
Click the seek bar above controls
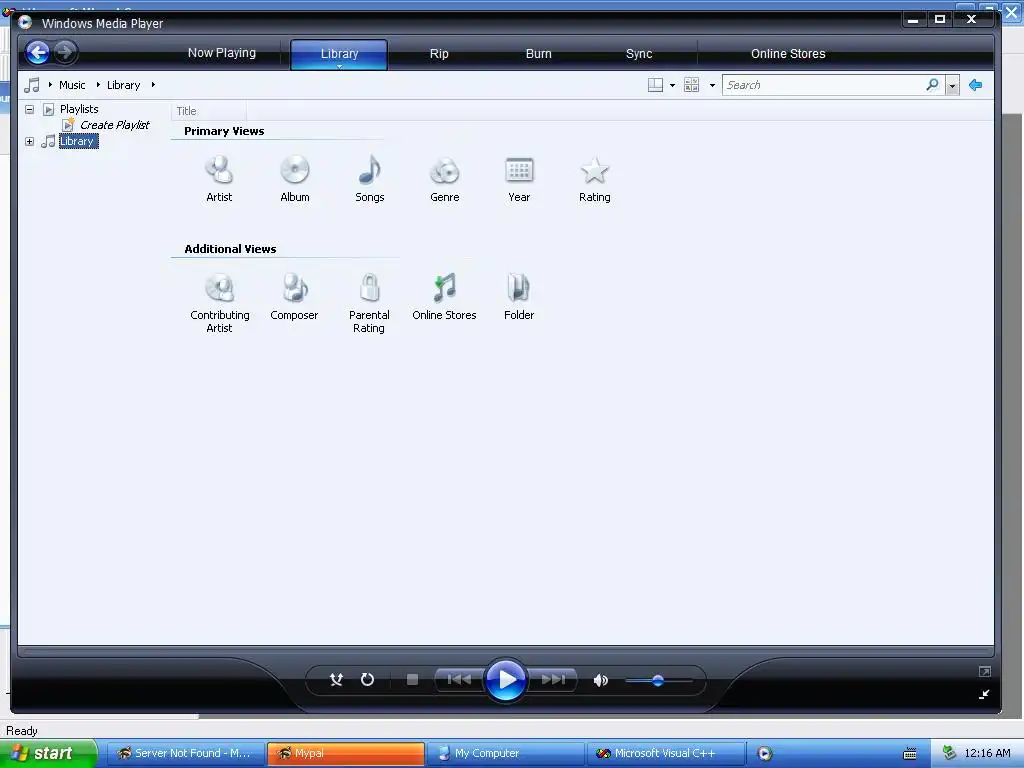pos(506,651)
